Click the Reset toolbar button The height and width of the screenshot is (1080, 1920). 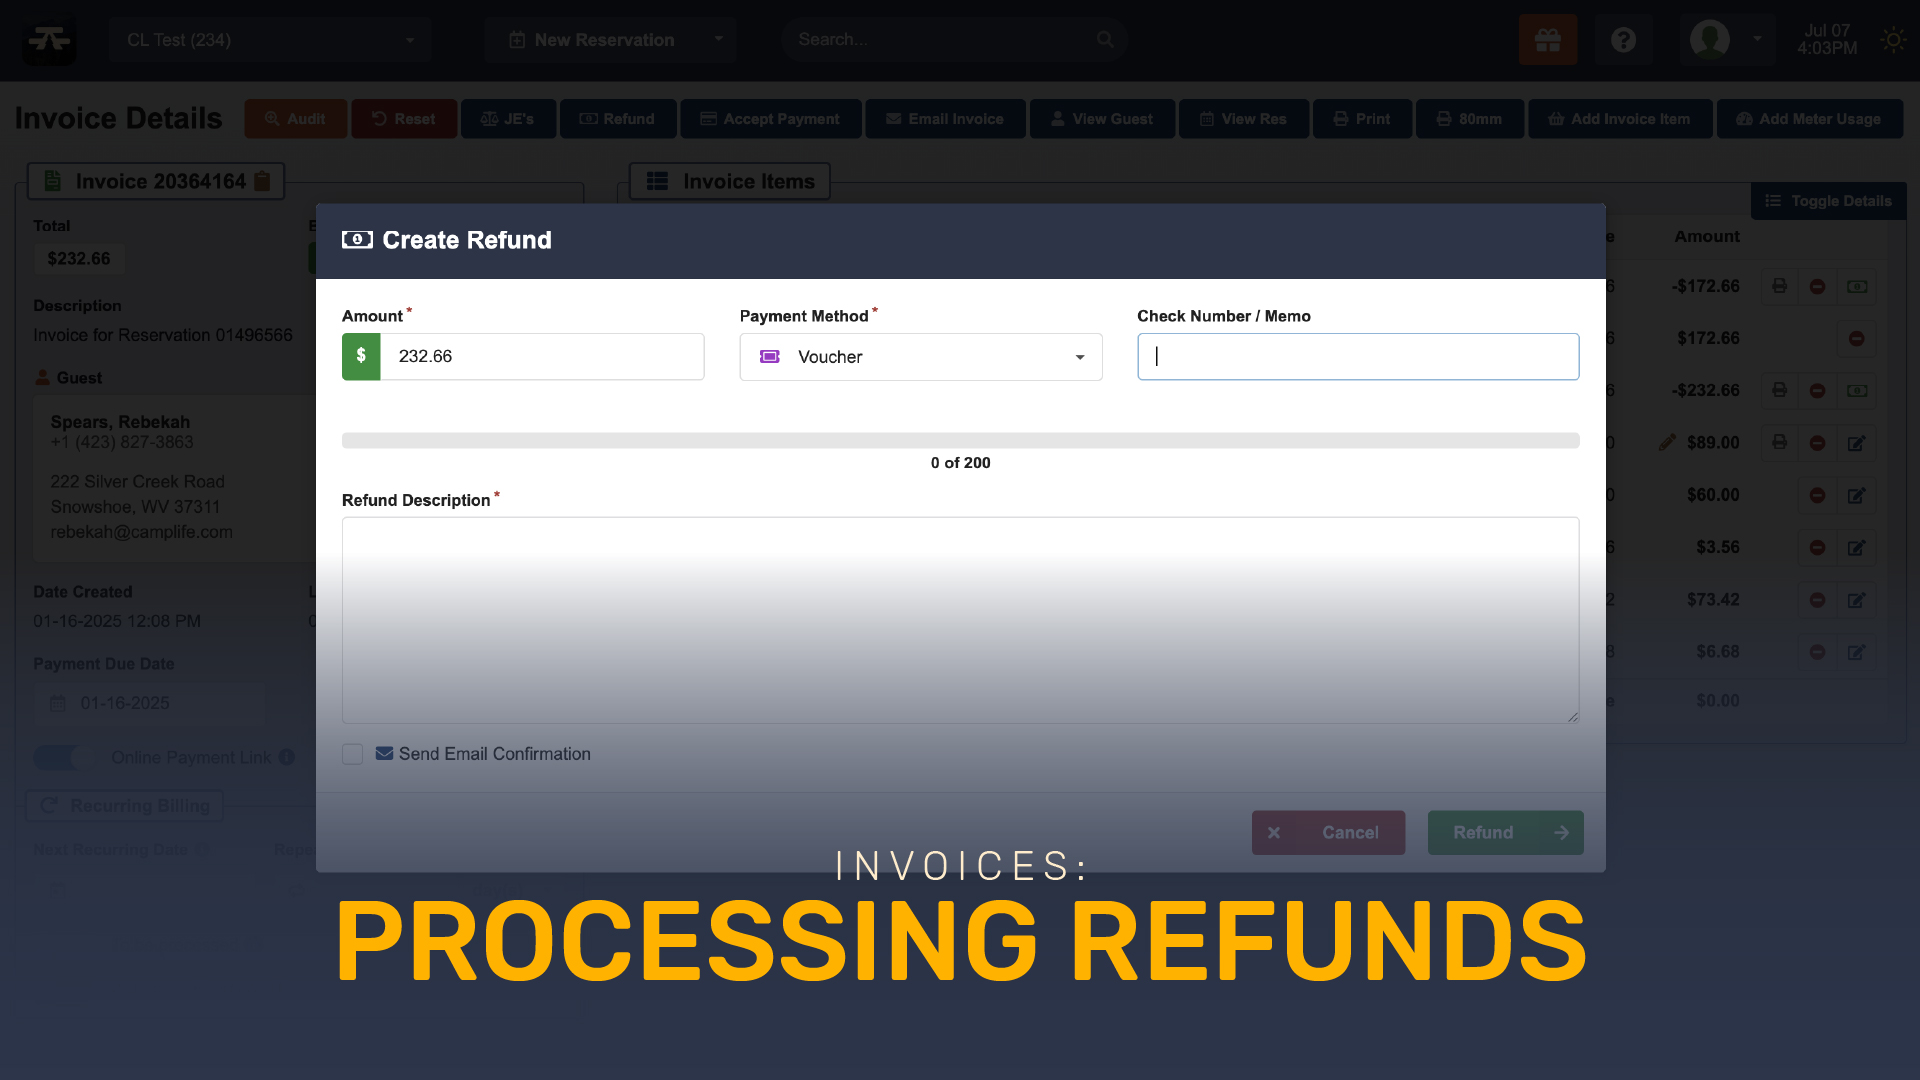(x=404, y=118)
